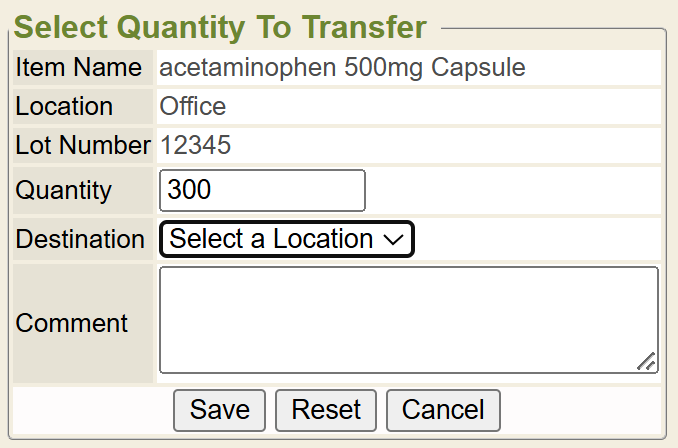Click inside the Comment text area
Screen dimensions: 678x448
tap(408, 320)
